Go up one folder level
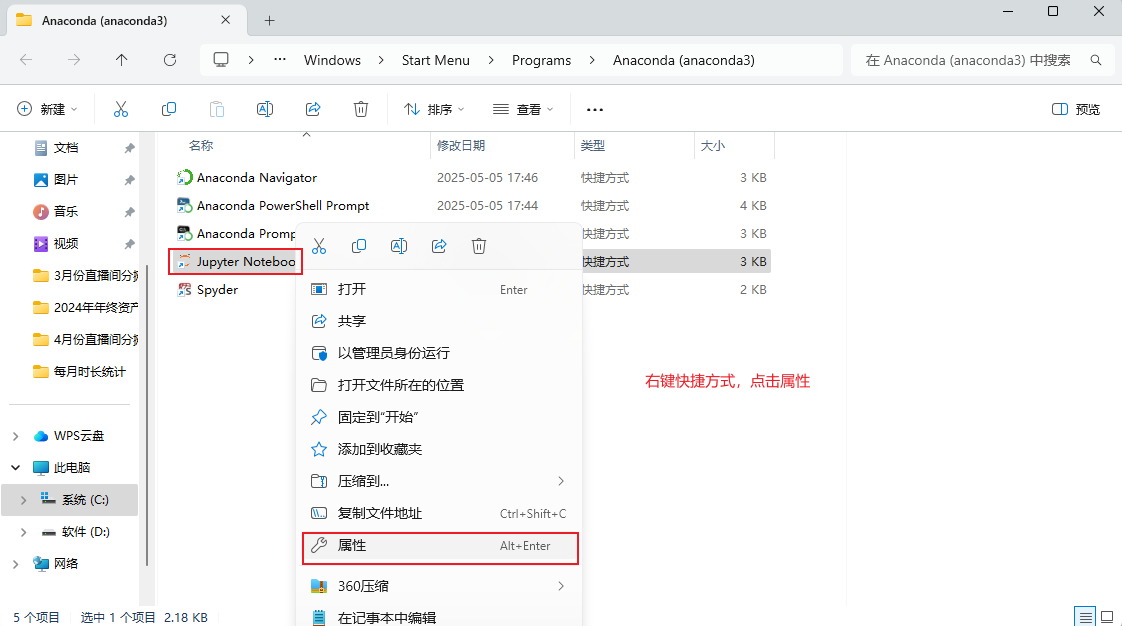 pyautogui.click(x=122, y=60)
